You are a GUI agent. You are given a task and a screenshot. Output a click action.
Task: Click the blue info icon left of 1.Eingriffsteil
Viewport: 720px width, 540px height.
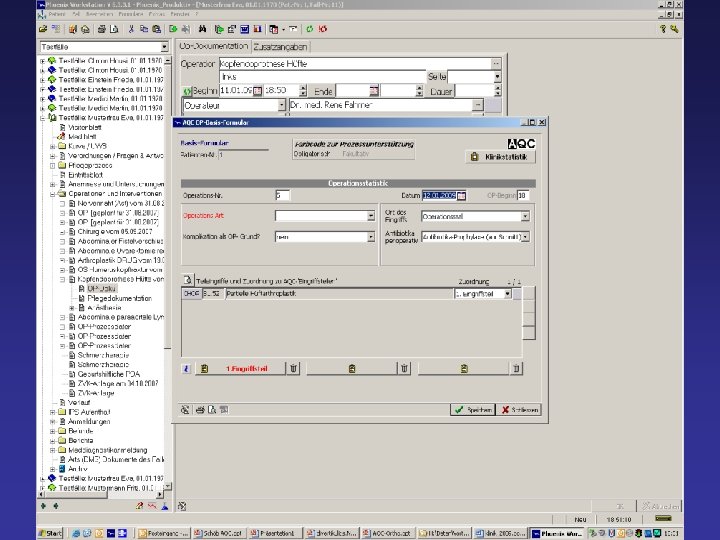(x=186, y=368)
